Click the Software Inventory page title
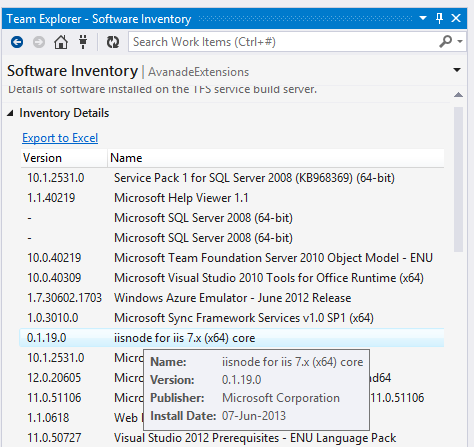This screenshot has width=474, height=447. pos(73,71)
